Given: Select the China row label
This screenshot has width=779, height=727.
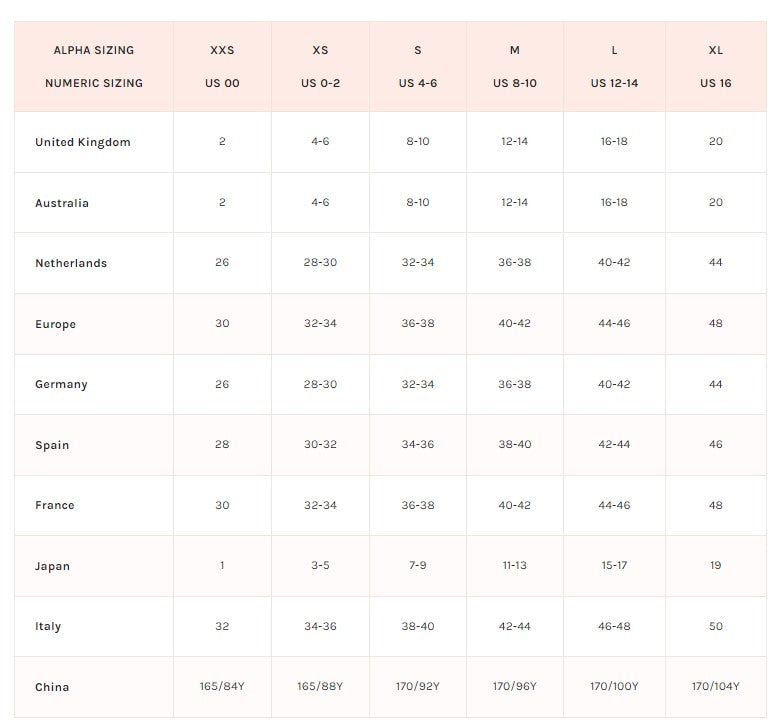Looking at the screenshot, I should [52, 687].
